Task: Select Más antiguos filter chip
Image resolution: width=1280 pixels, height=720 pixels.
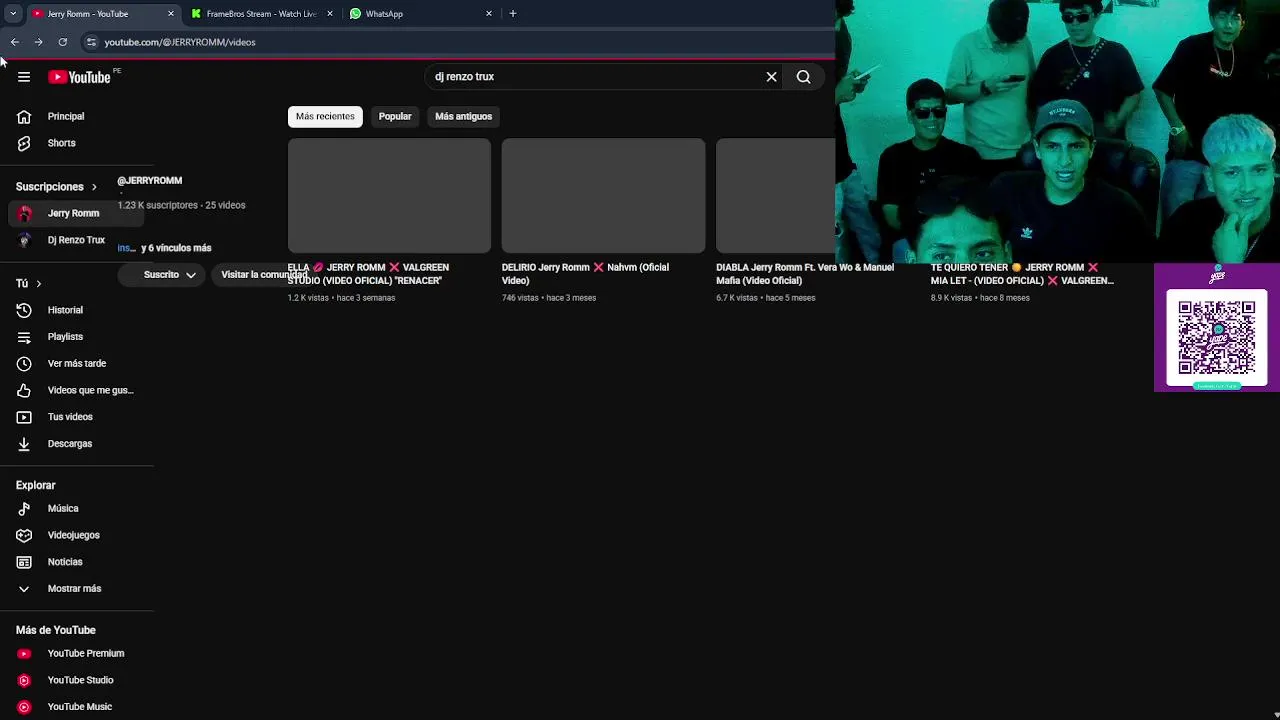Action: pos(463,117)
